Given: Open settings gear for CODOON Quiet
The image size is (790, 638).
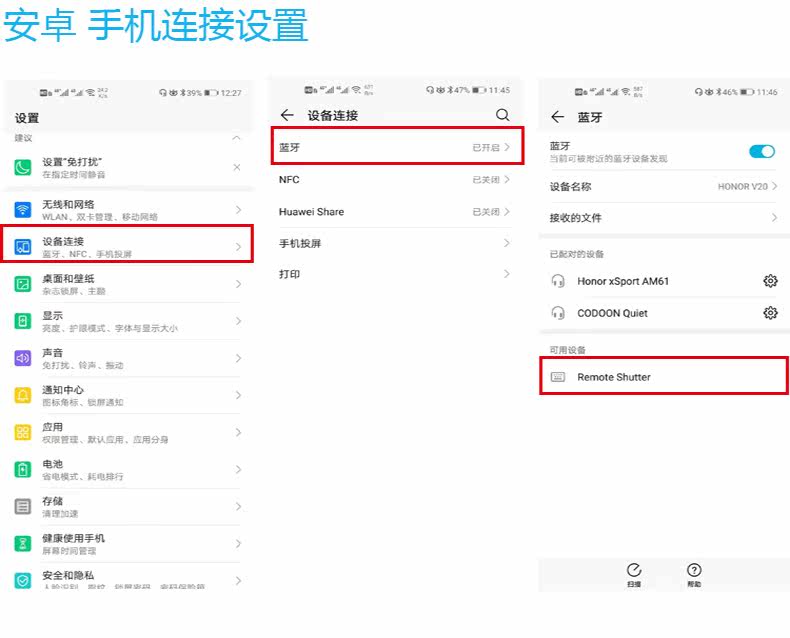Looking at the screenshot, I should [770, 313].
